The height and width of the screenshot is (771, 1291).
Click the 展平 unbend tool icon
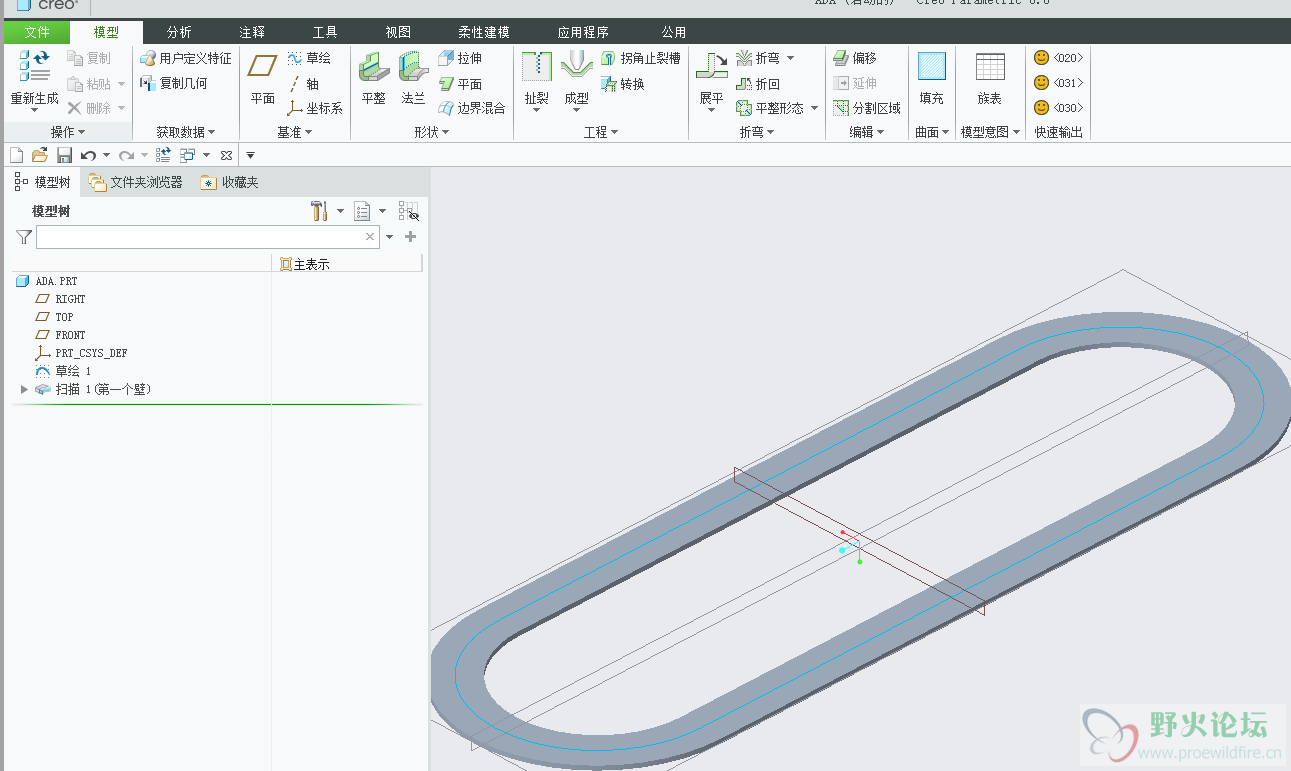point(712,67)
